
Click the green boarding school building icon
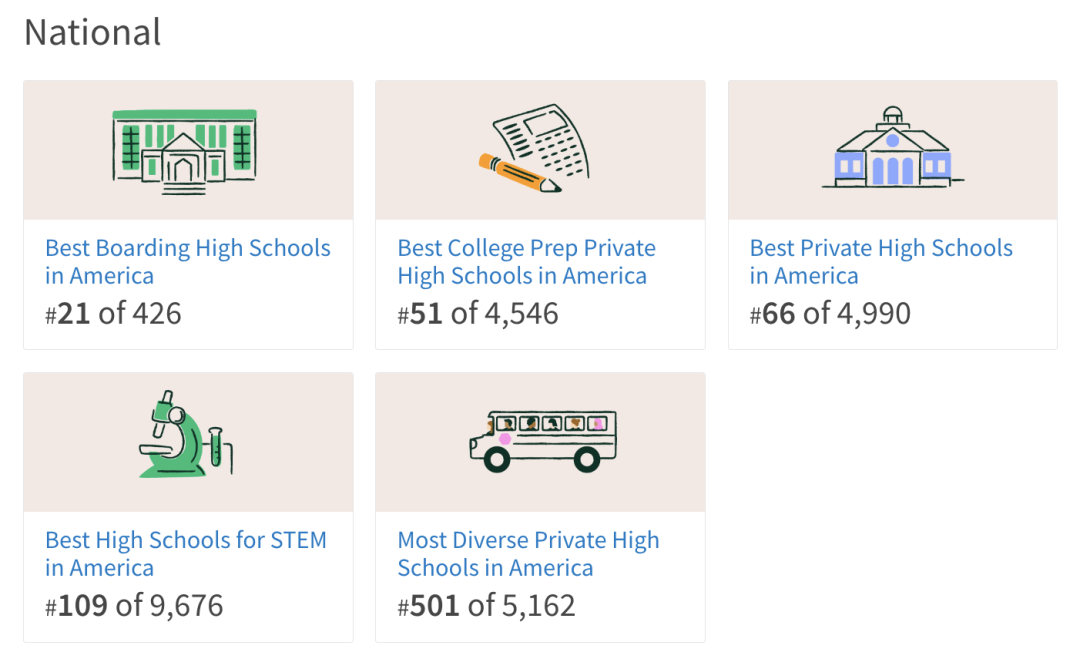(x=185, y=152)
